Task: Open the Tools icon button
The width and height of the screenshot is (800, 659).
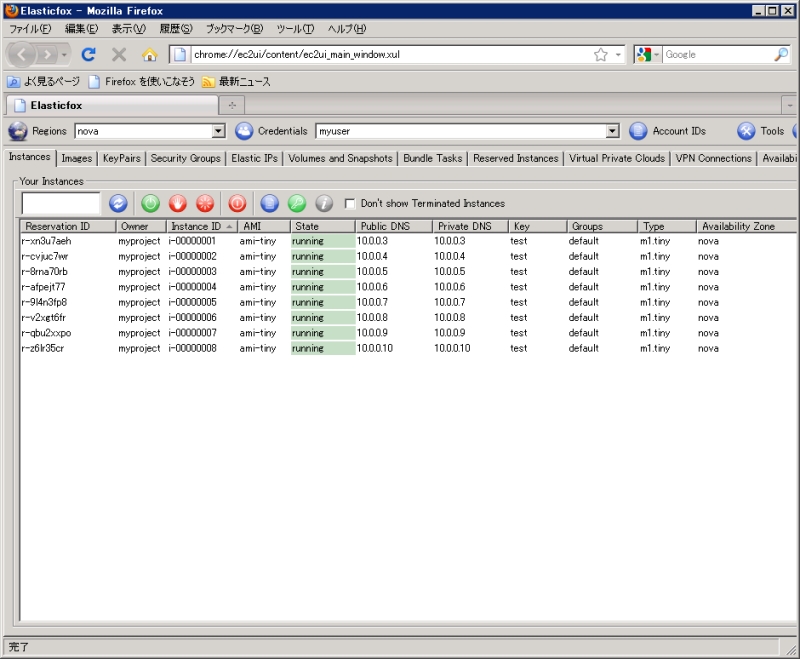Action: click(x=746, y=131)
